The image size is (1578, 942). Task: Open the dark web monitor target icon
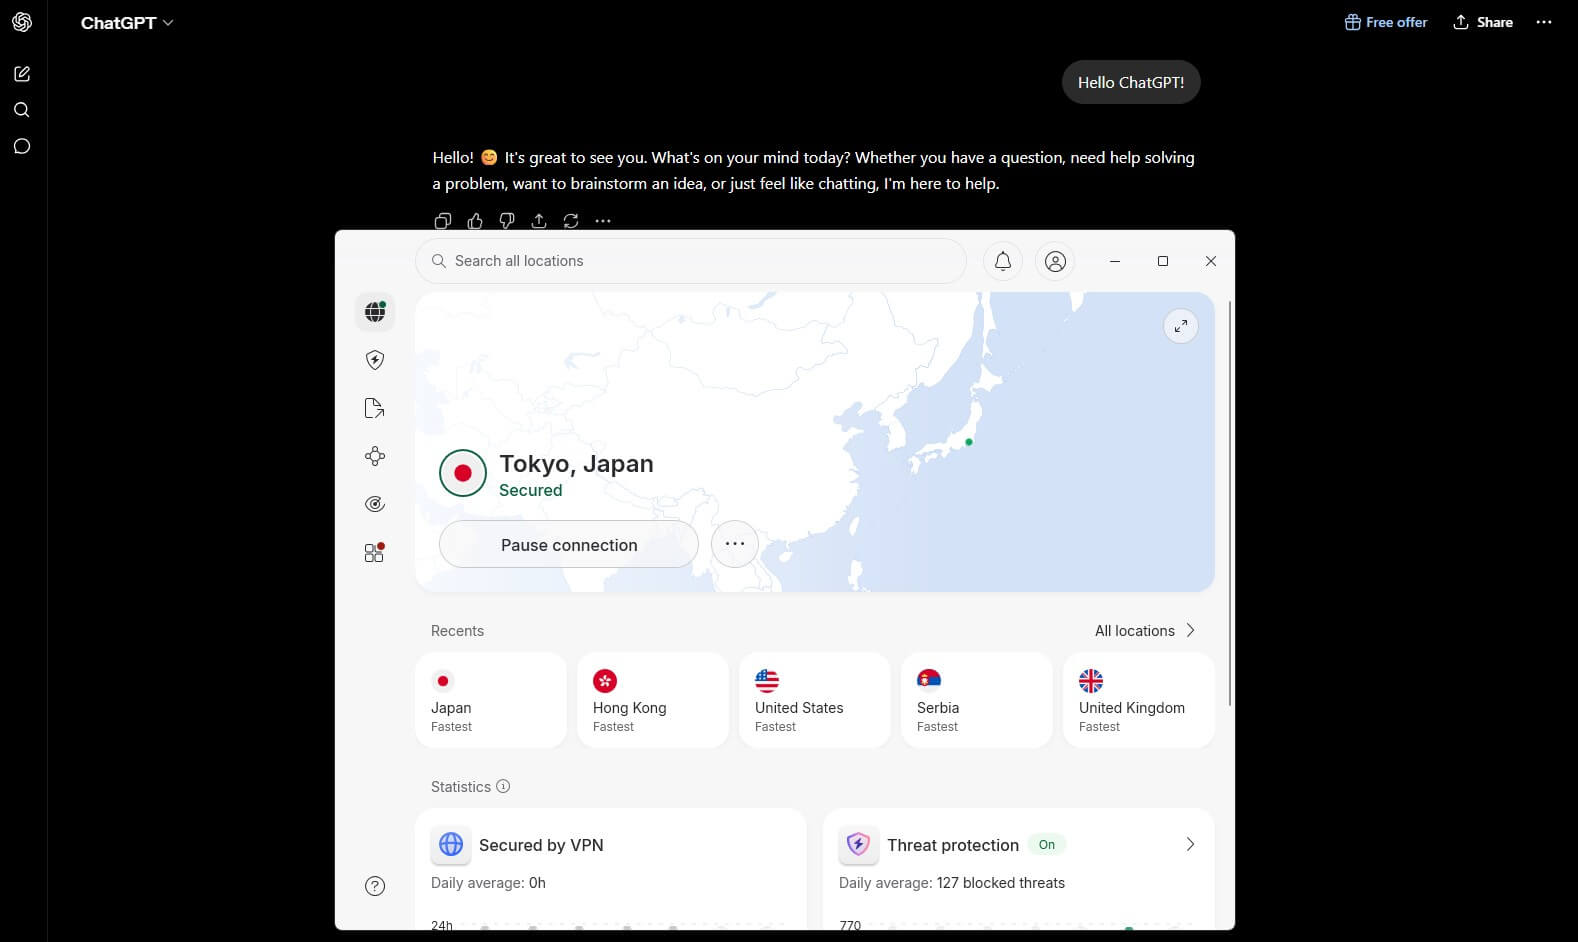click(x=375, y=504)
